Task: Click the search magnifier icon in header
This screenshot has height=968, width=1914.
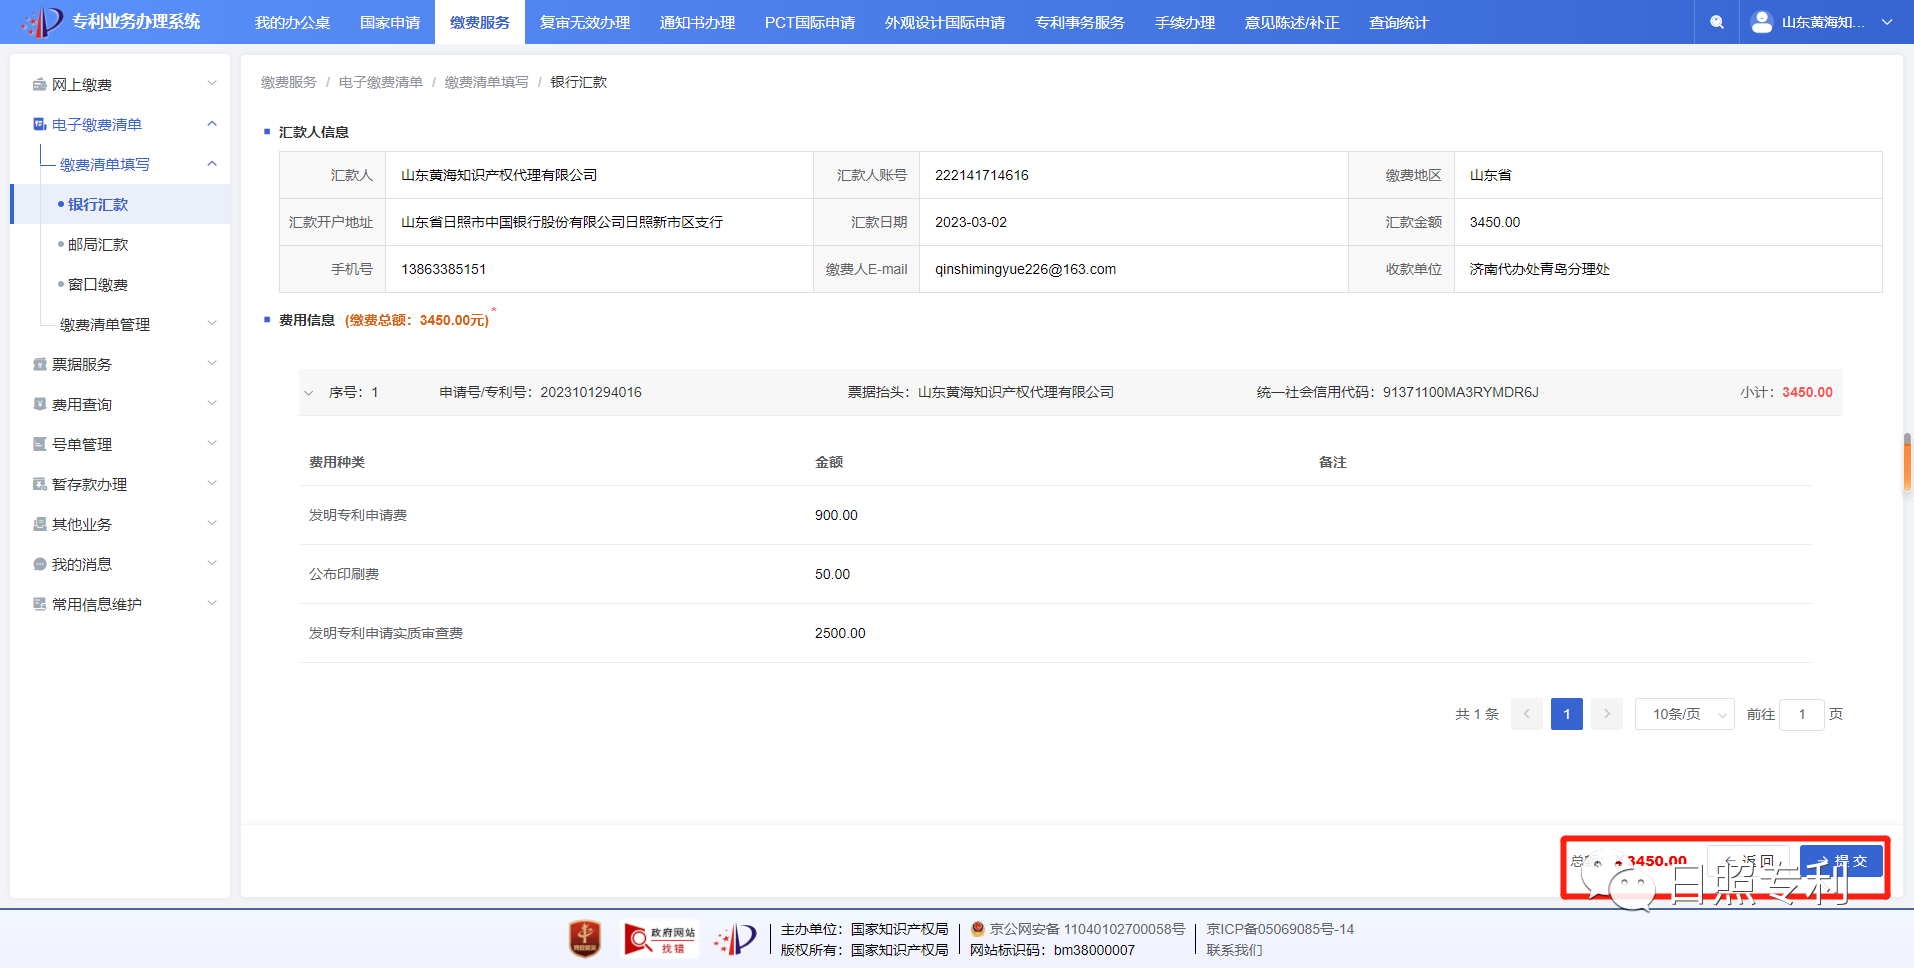Action: [x=1716, y=22]
